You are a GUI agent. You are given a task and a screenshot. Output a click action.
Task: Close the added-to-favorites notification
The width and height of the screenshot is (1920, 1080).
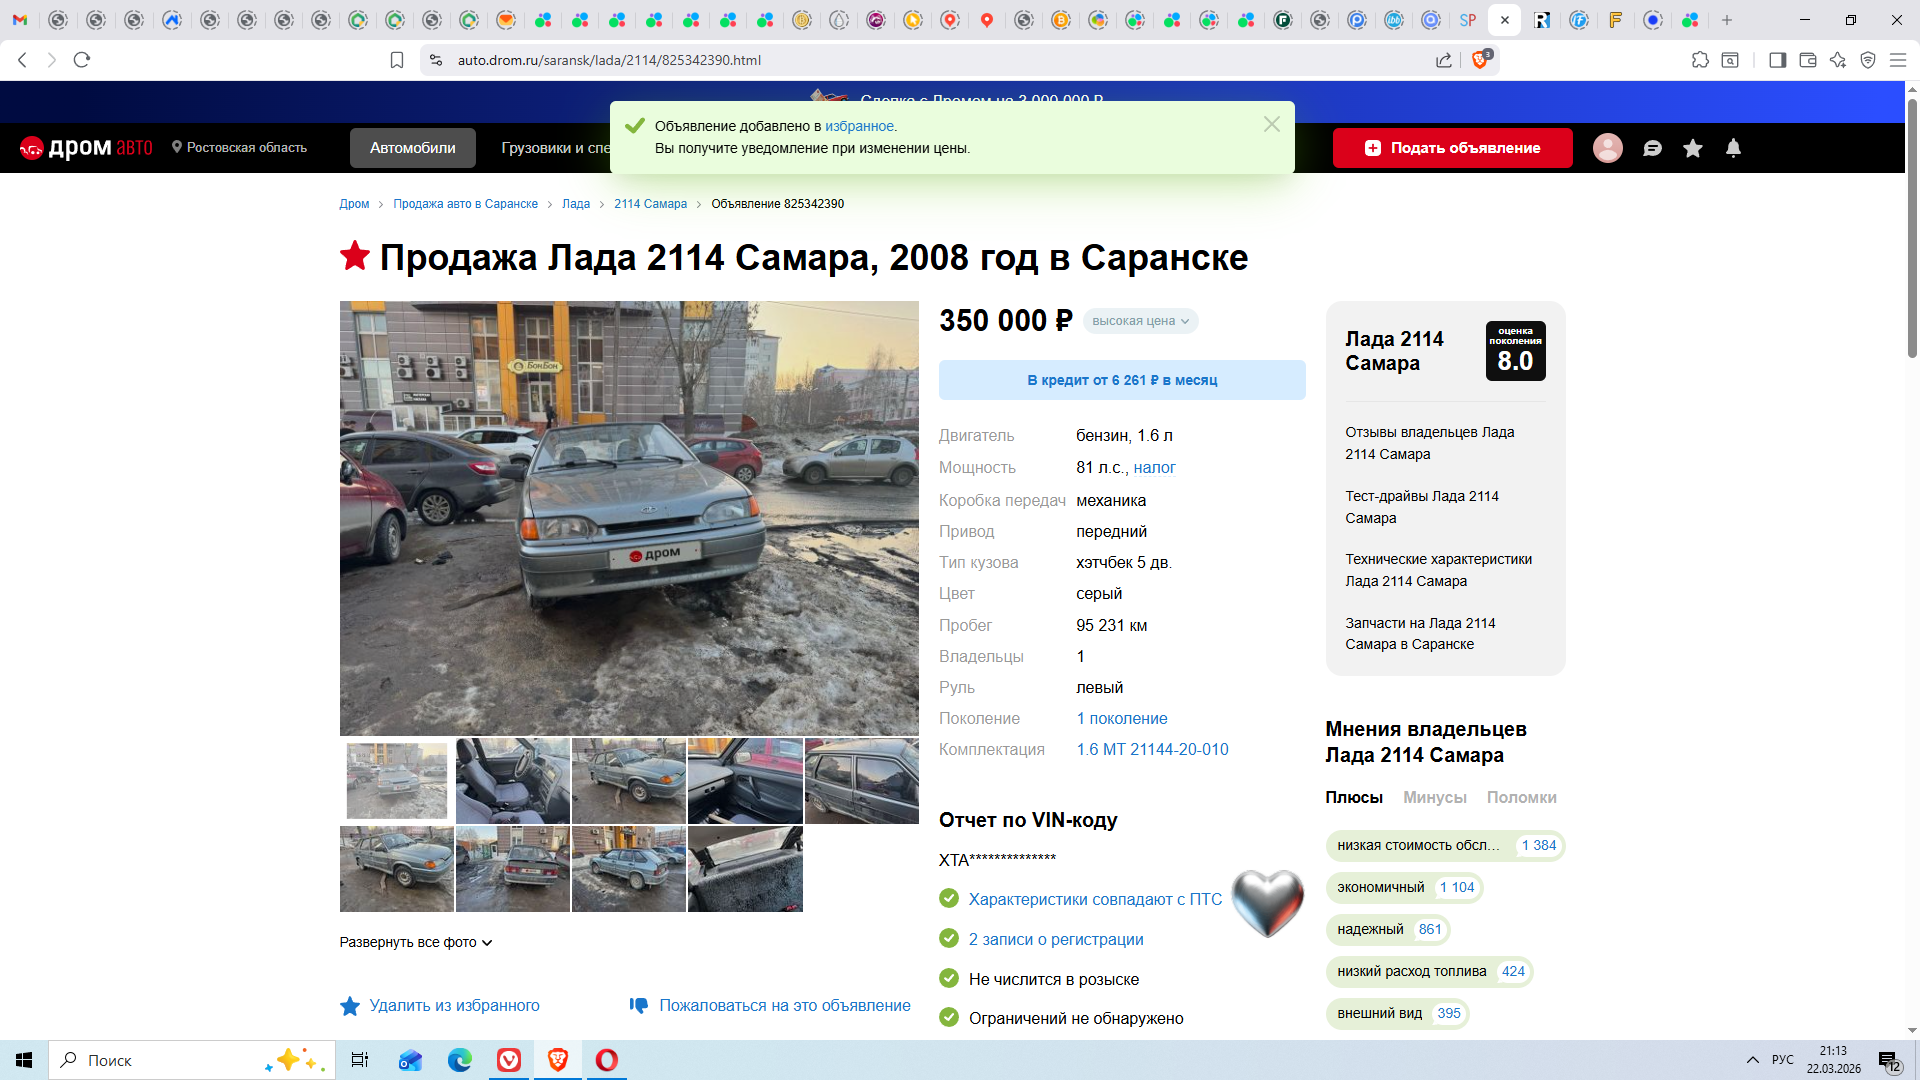1271,124
